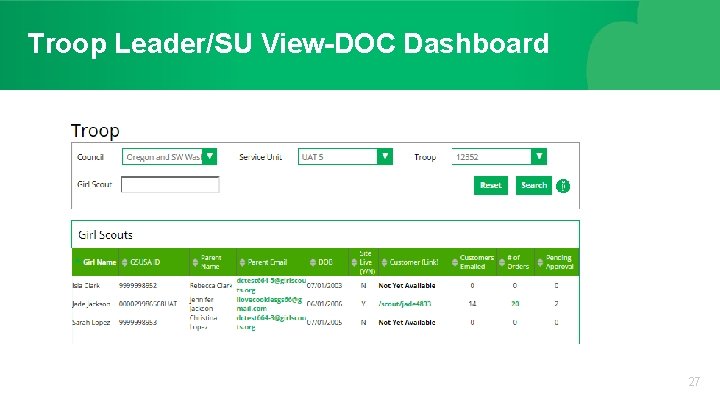Viewport: 720px width, 405px height.
Task: Open Jade Jackson's customer site link
Action: (405, 304)
